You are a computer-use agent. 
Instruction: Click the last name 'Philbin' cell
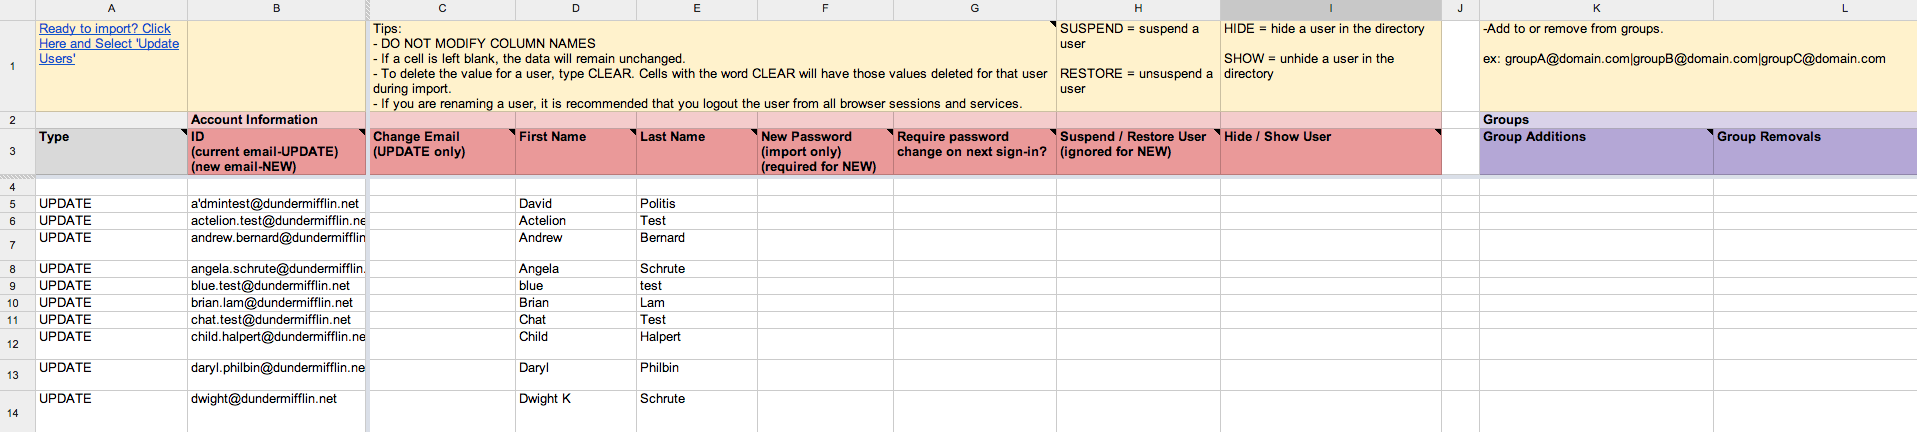click(x=697, y=375)
